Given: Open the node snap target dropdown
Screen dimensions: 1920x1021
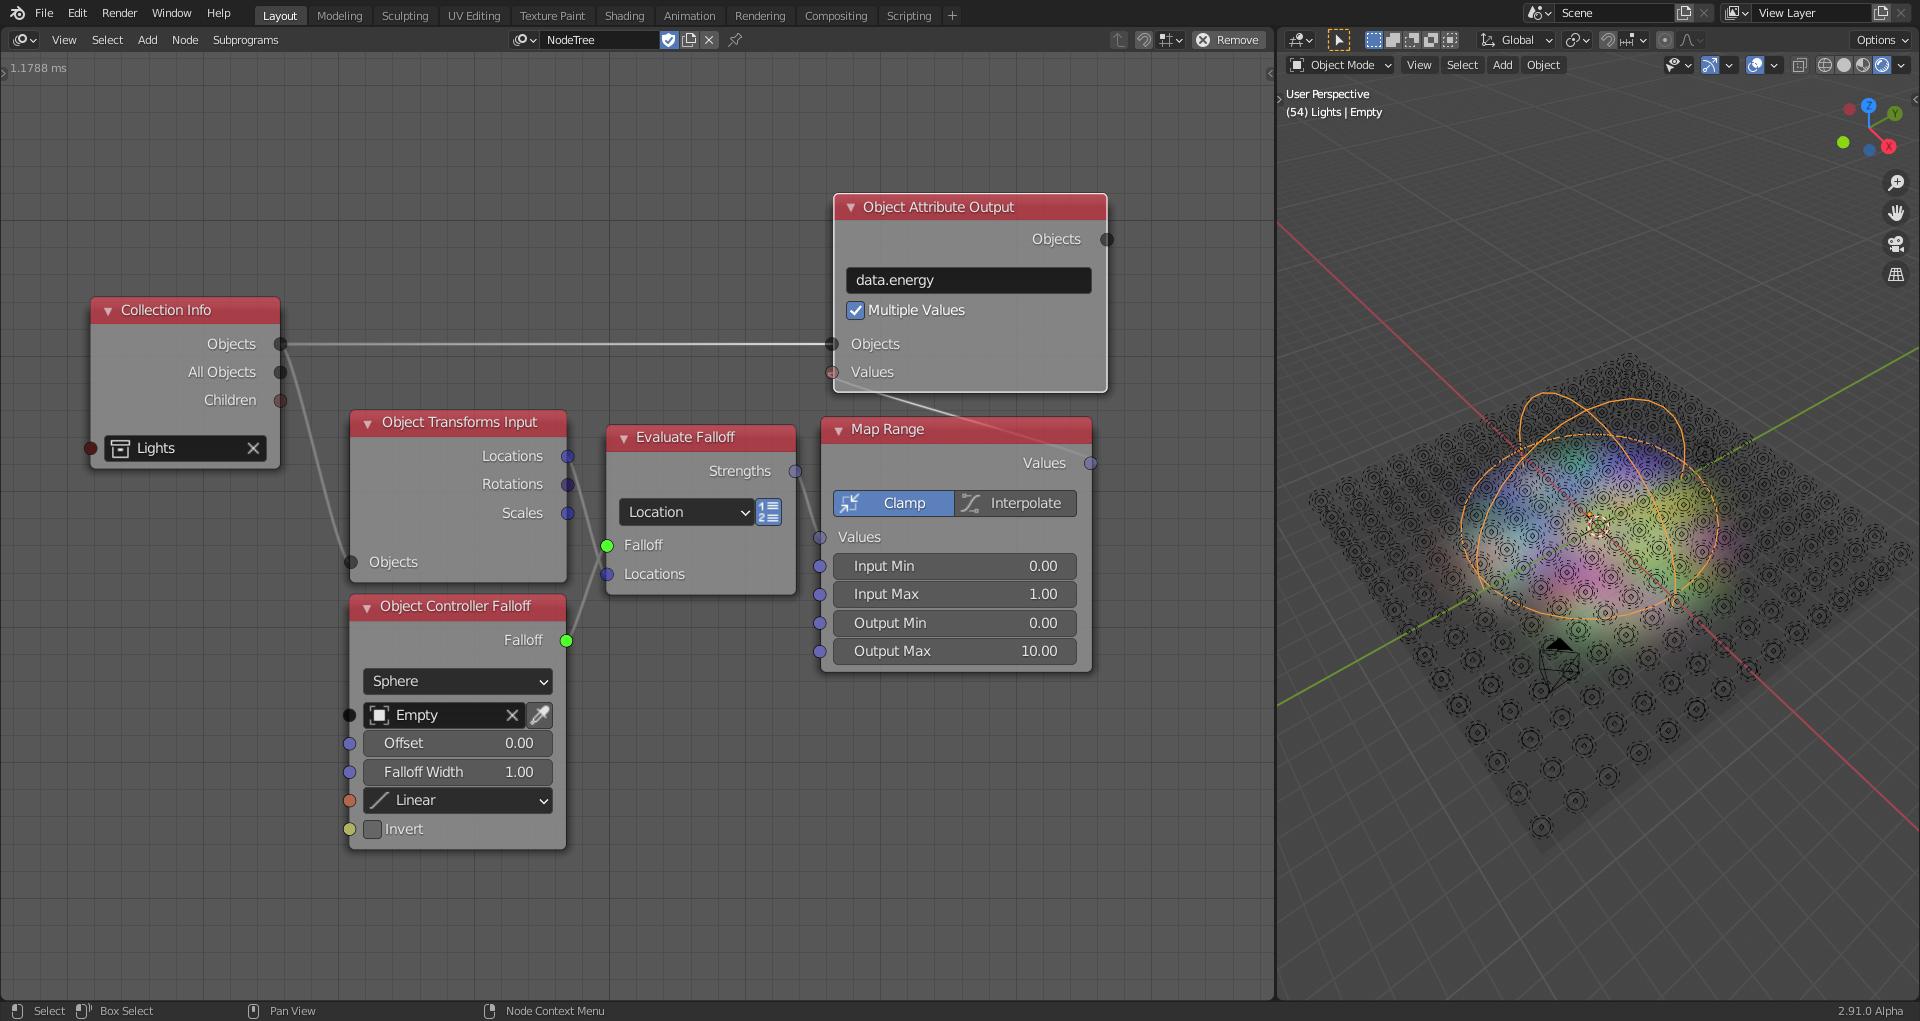Looking at the screenshot, I should click(1171, 40).
